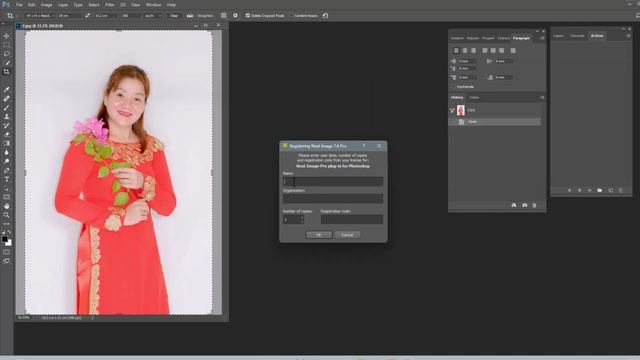Screen dimensions: 640x360
Task: Open the Edit Toolbar three-dots icon
Action: [x=7, y=224]
